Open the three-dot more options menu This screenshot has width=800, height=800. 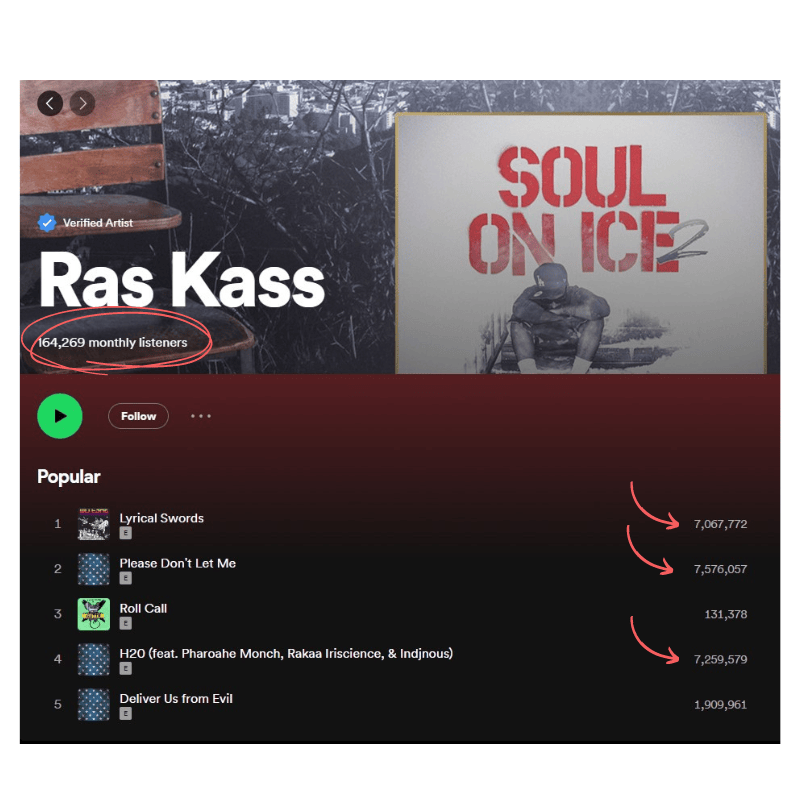point(201,416)
